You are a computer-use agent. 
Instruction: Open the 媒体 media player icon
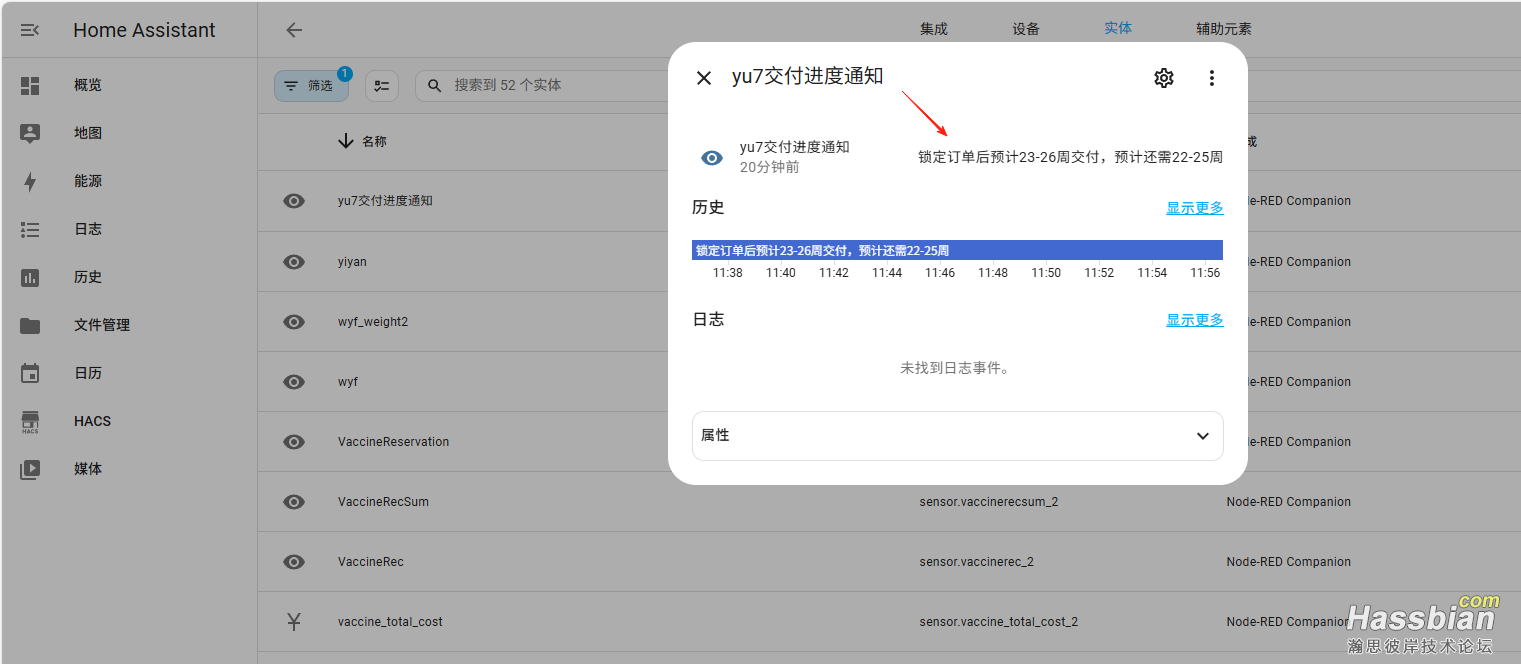(x=30, y=469)
